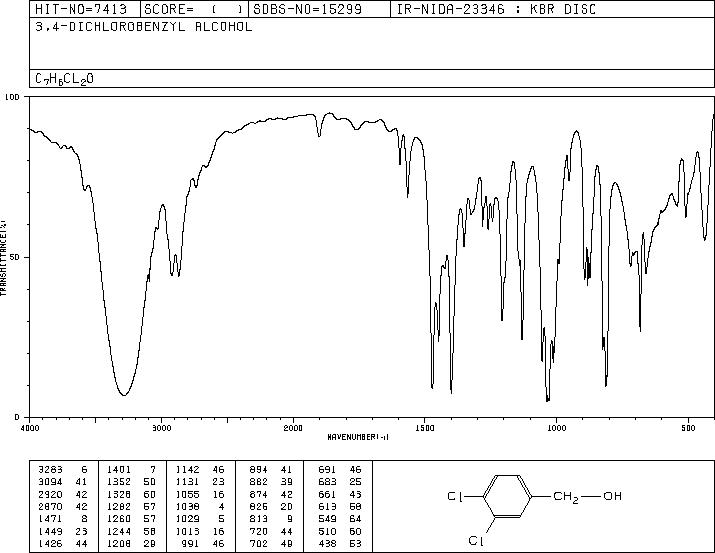This screenshot has height=553, width=715.
Task: Click the 1000 x-axis tick label
Action: tap(556, 428)
